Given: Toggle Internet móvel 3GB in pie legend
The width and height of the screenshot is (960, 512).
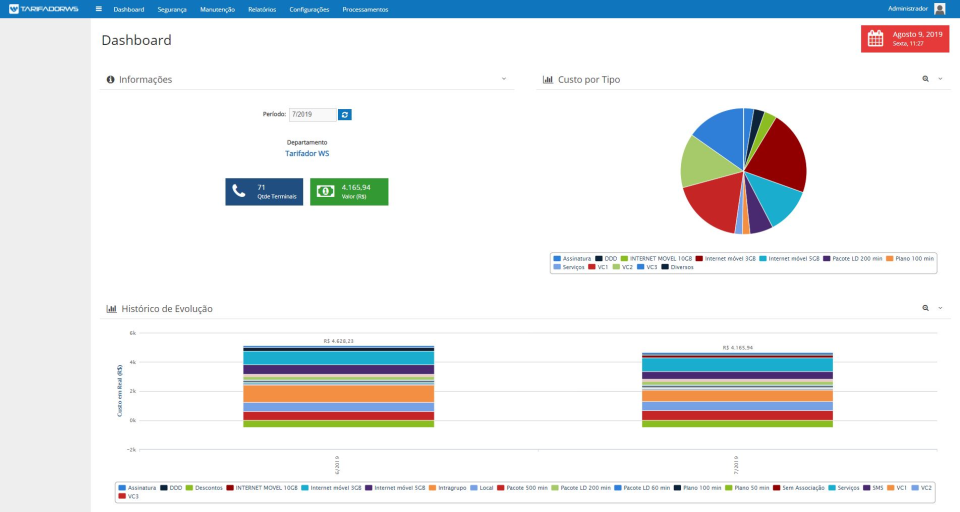Looking at the screenshot, I should (x=726, y=258).
